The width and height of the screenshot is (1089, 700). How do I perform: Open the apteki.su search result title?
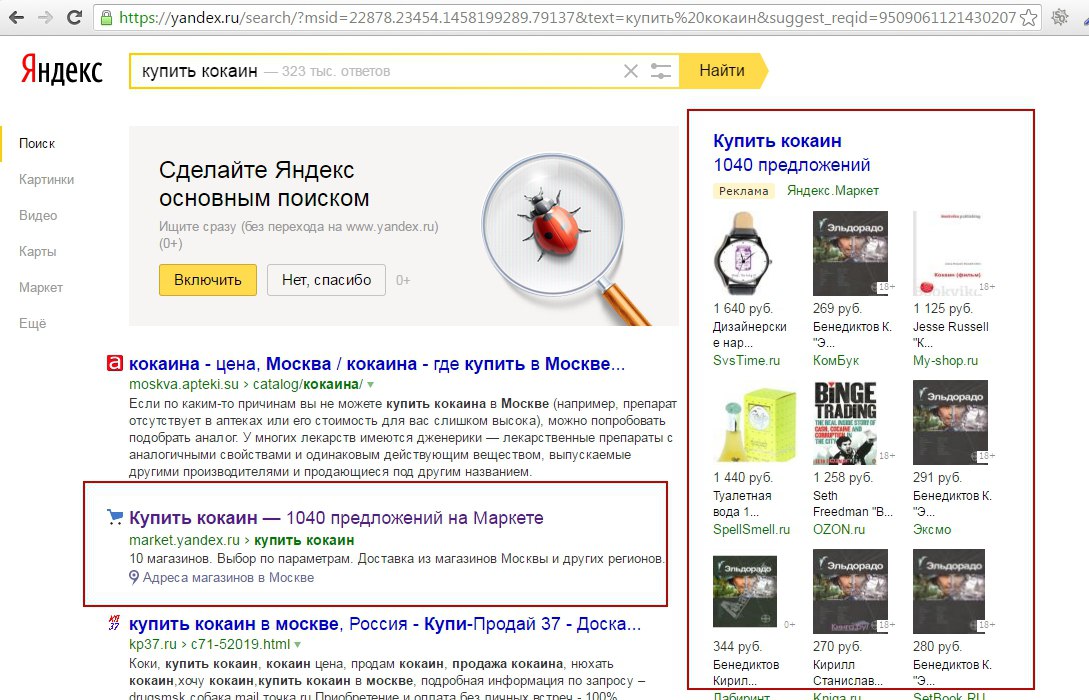(x=377, y=364)
